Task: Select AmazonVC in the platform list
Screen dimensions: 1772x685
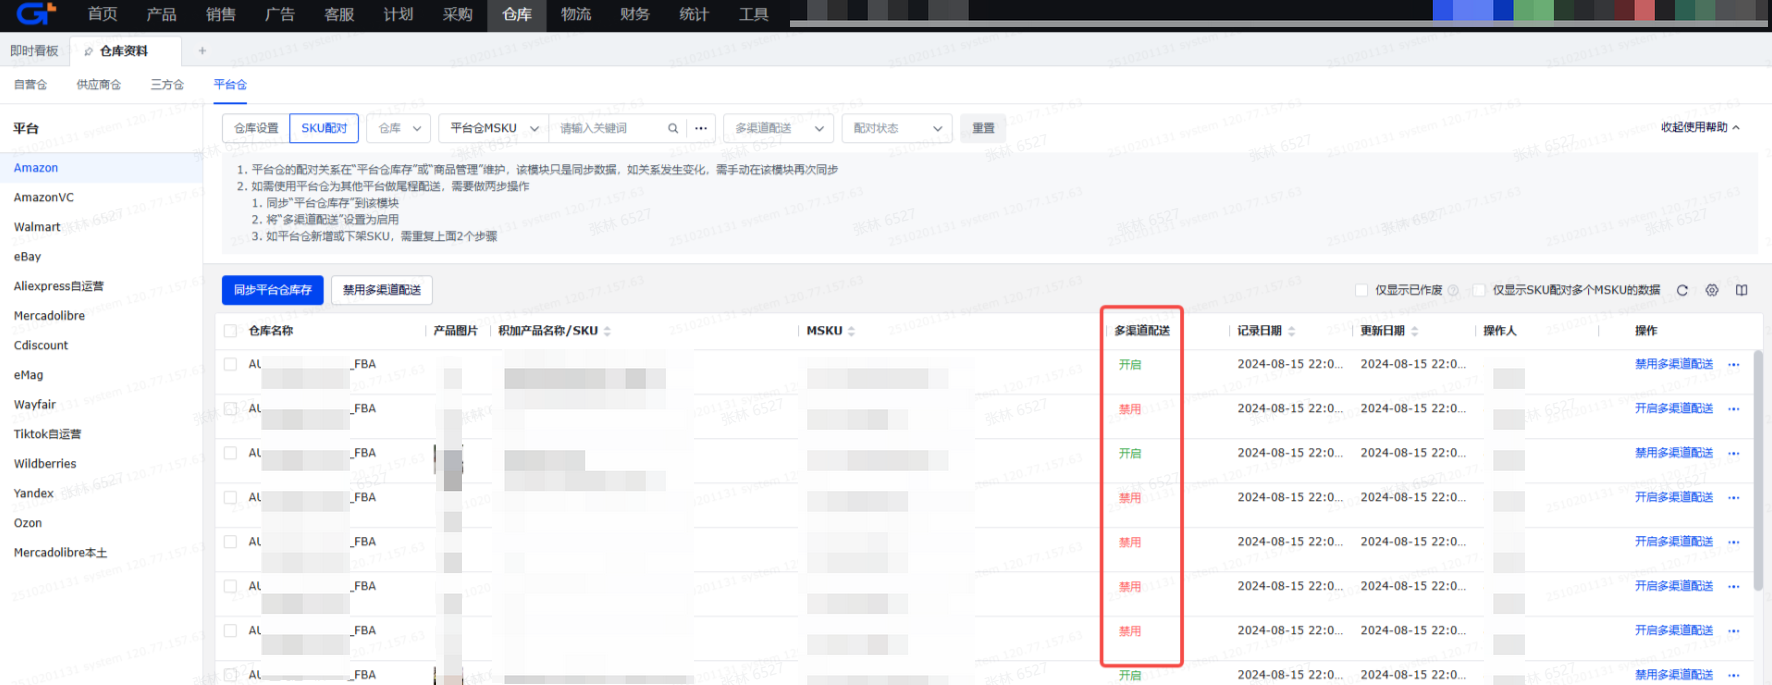Action: (43, 198)
